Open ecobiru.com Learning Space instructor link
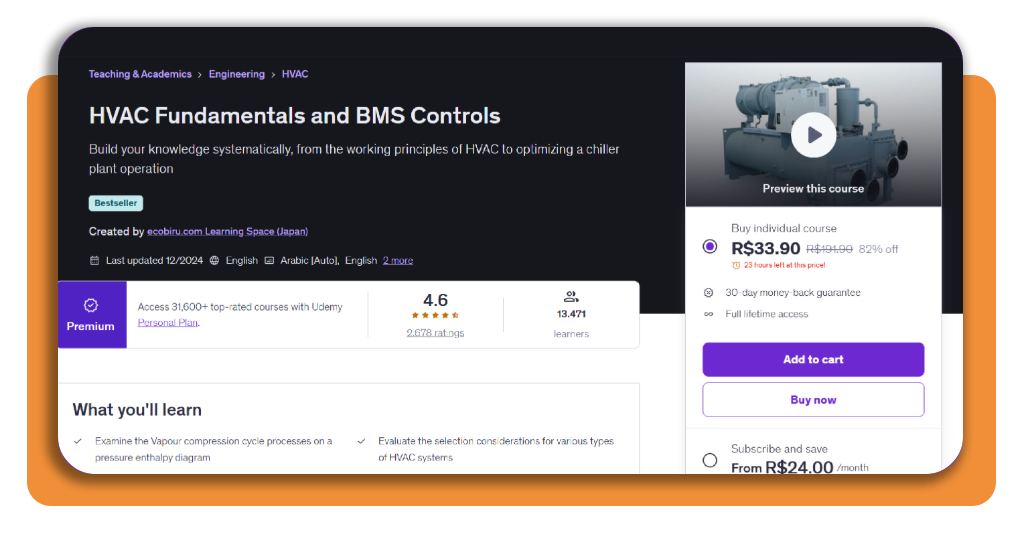Screen dimensions: 1024x536 227,231
